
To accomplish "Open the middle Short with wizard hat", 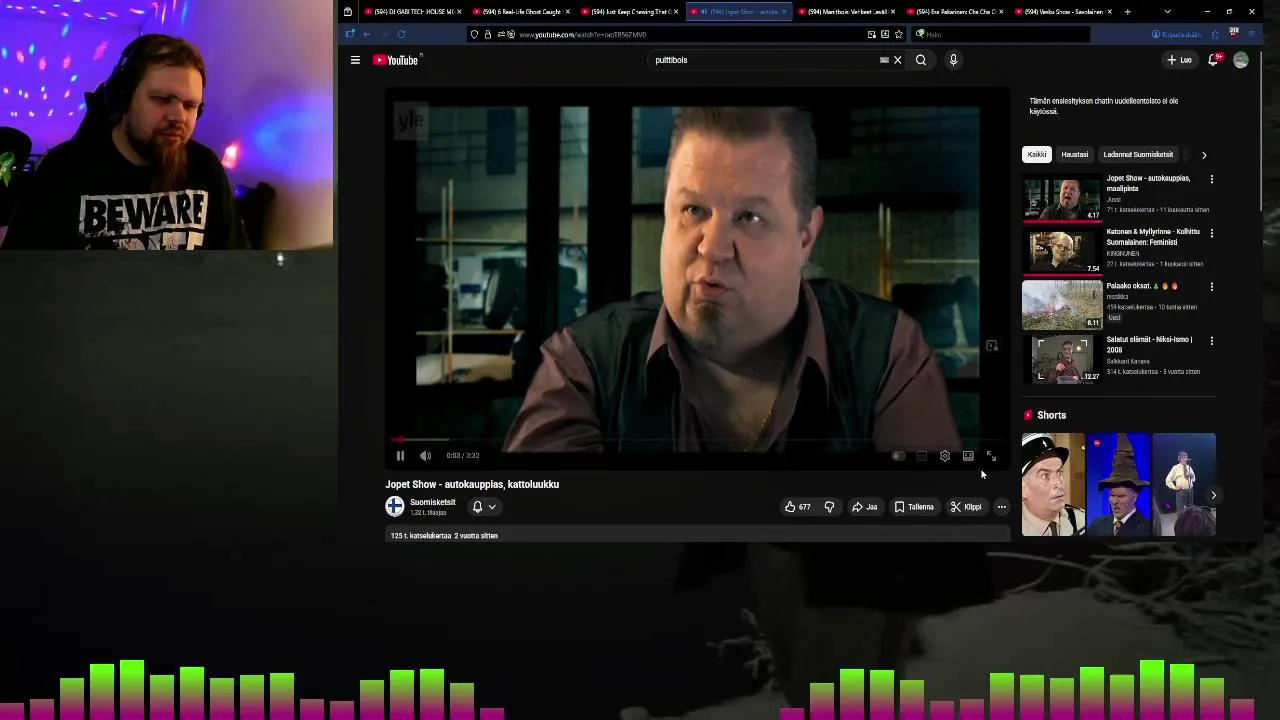I will [1118, 485].
